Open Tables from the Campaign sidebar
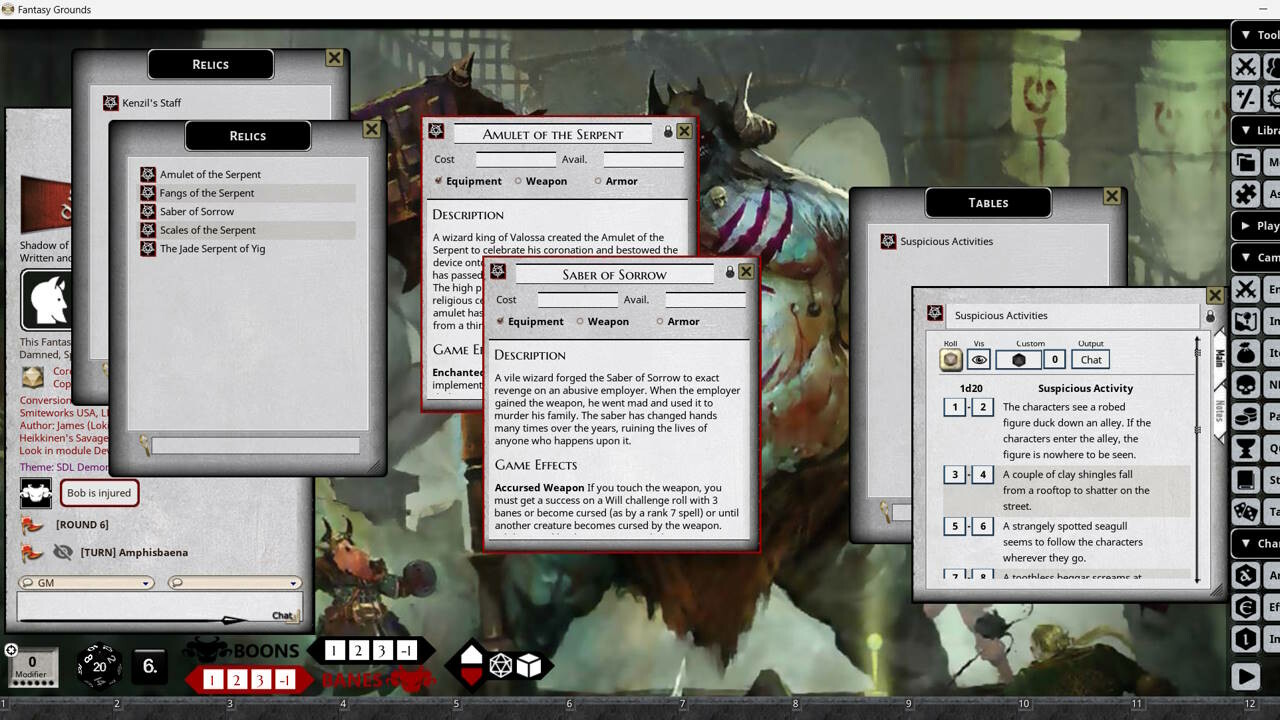The image size is (1280, 720). pos(1247,512)
